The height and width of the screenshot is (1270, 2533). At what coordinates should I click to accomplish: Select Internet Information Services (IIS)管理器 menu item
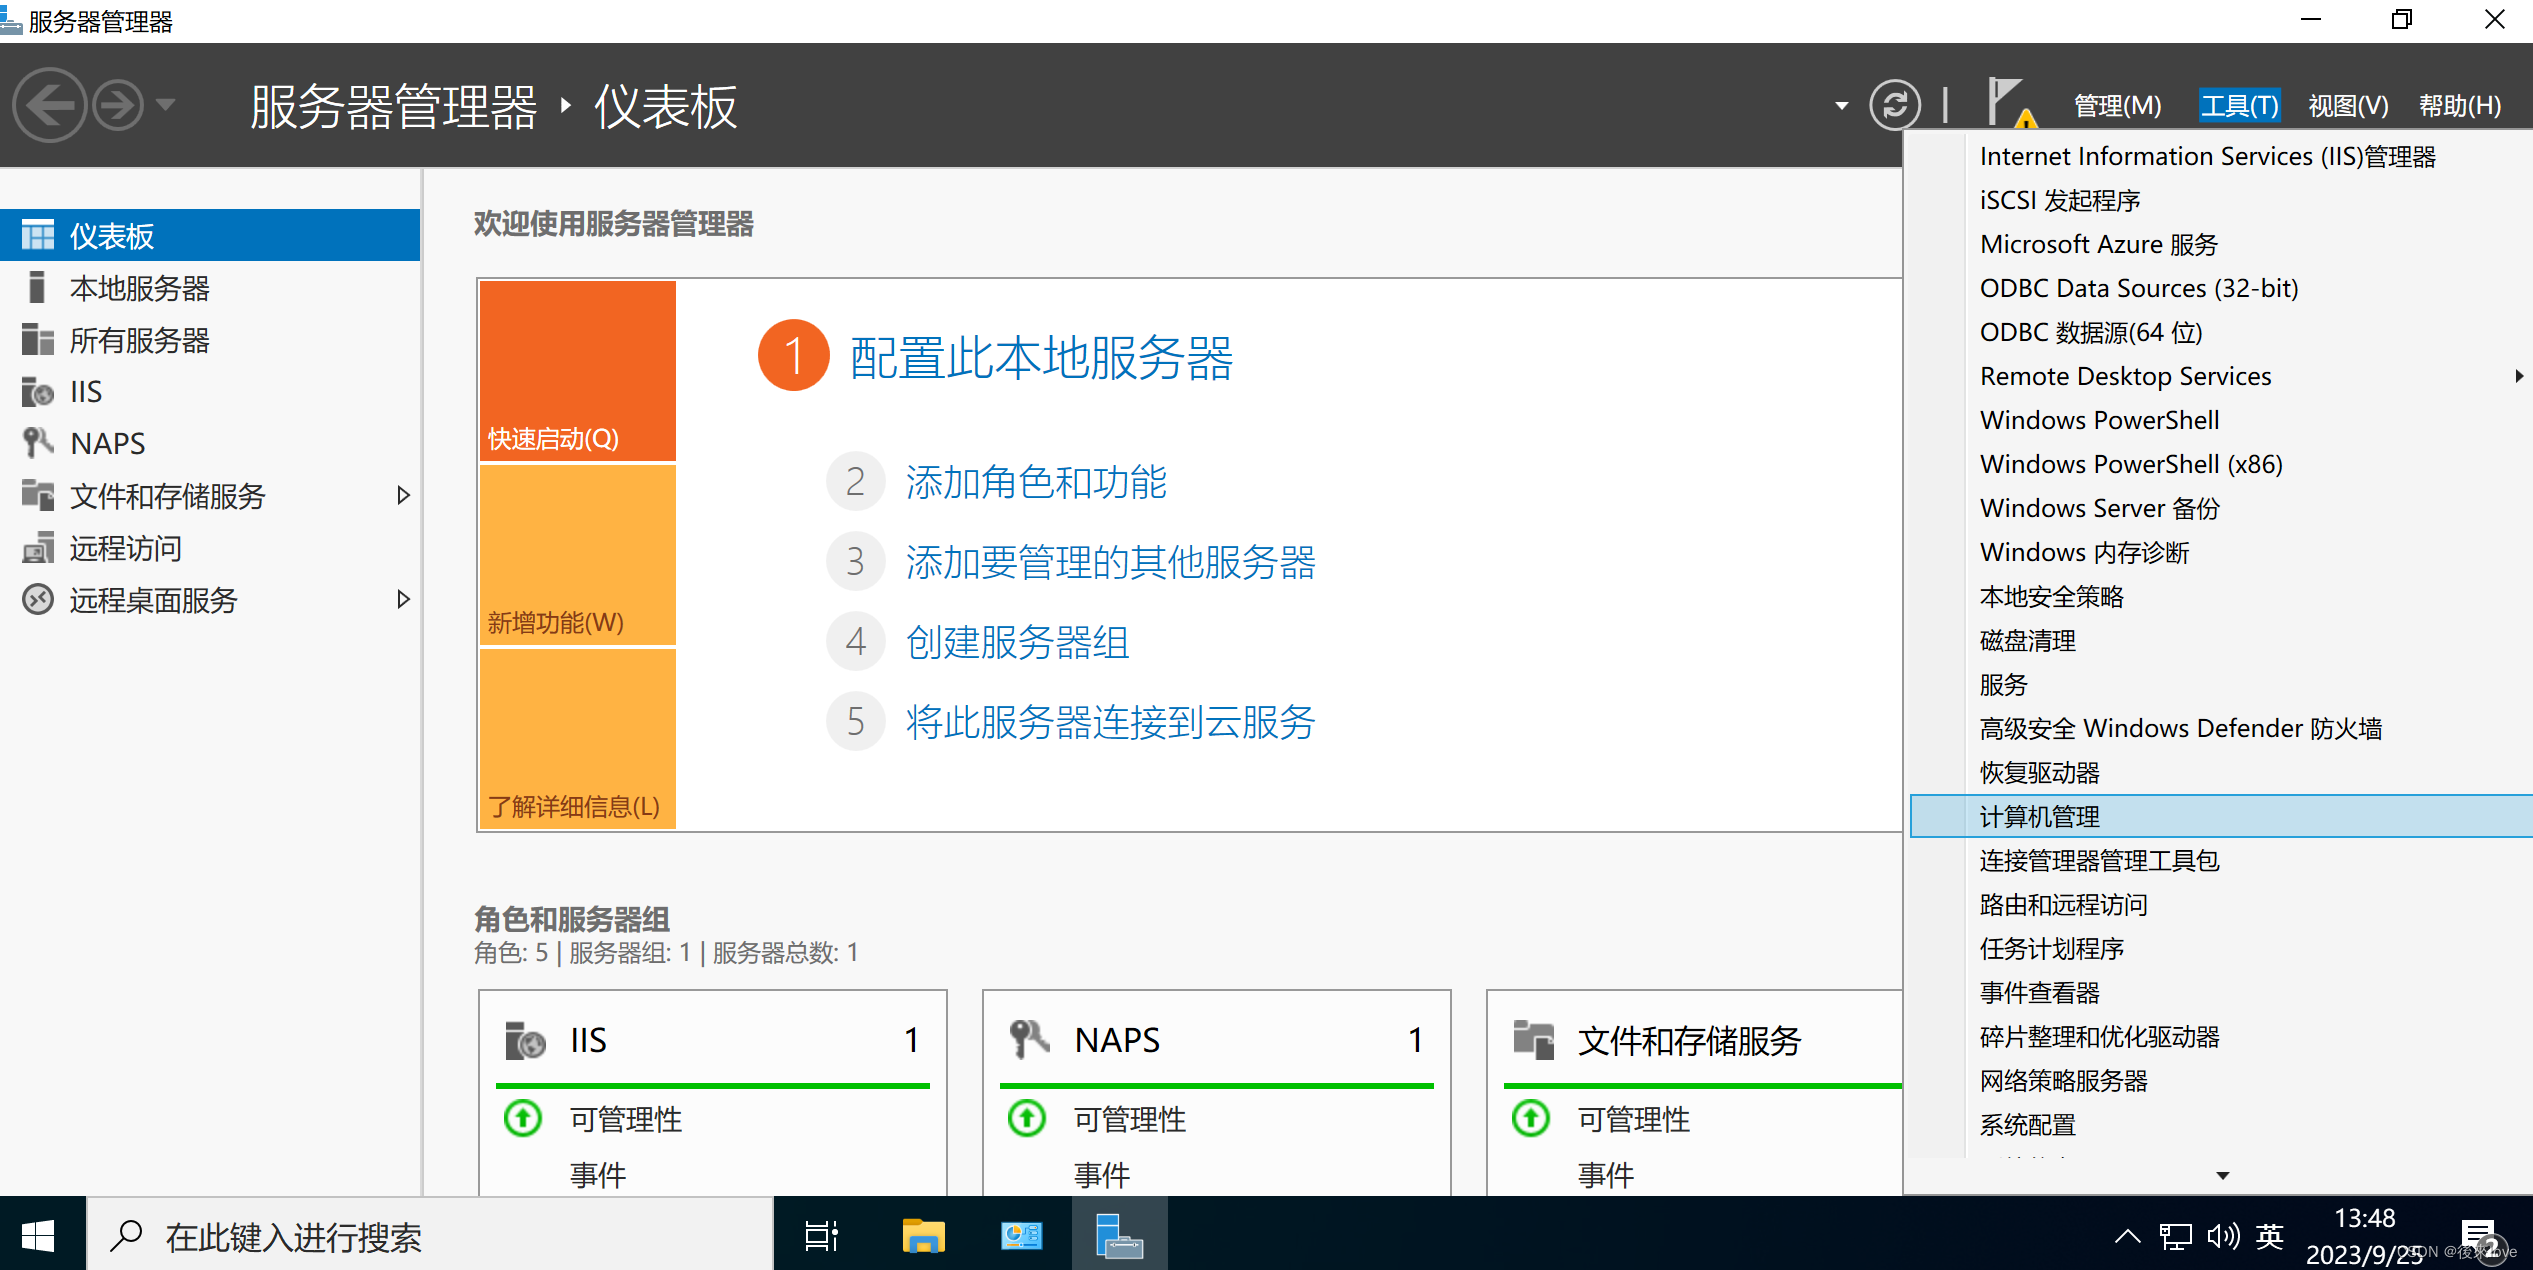(2221, 157)
